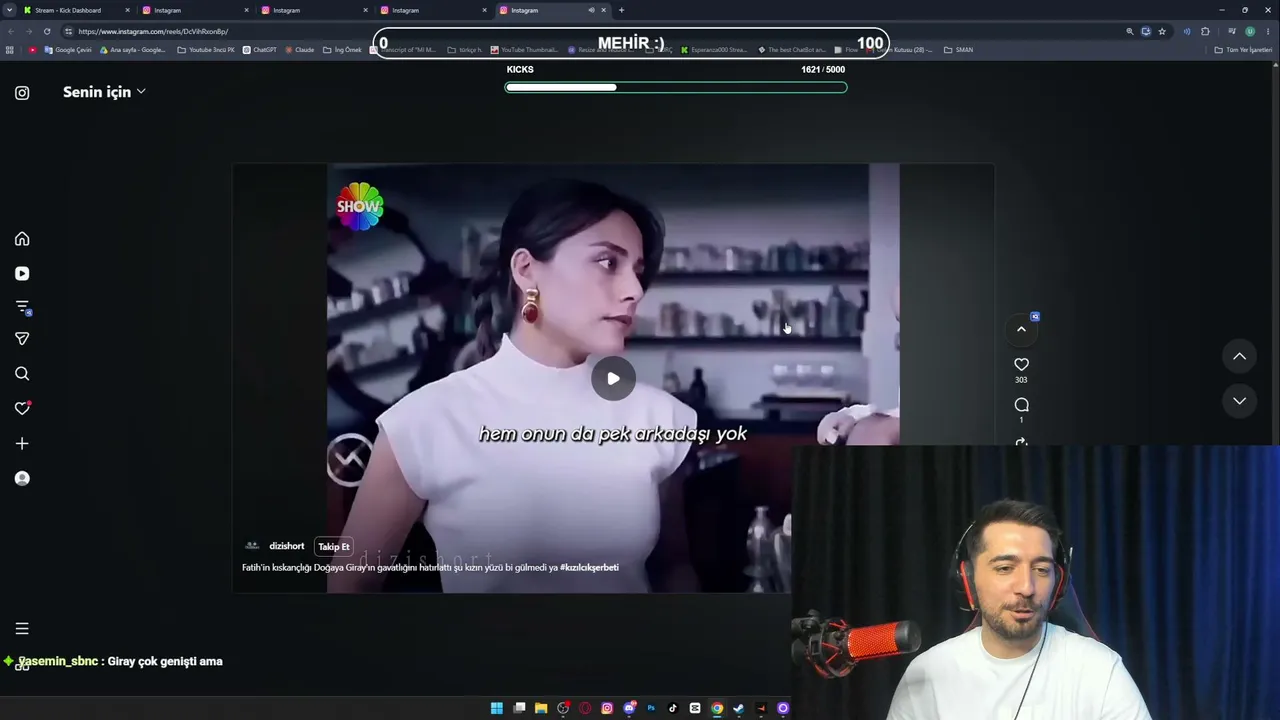Open Chrome tab search dropdown
Image resolution: width=1280 pixels, height=720 pixels.
coord(9,10)
